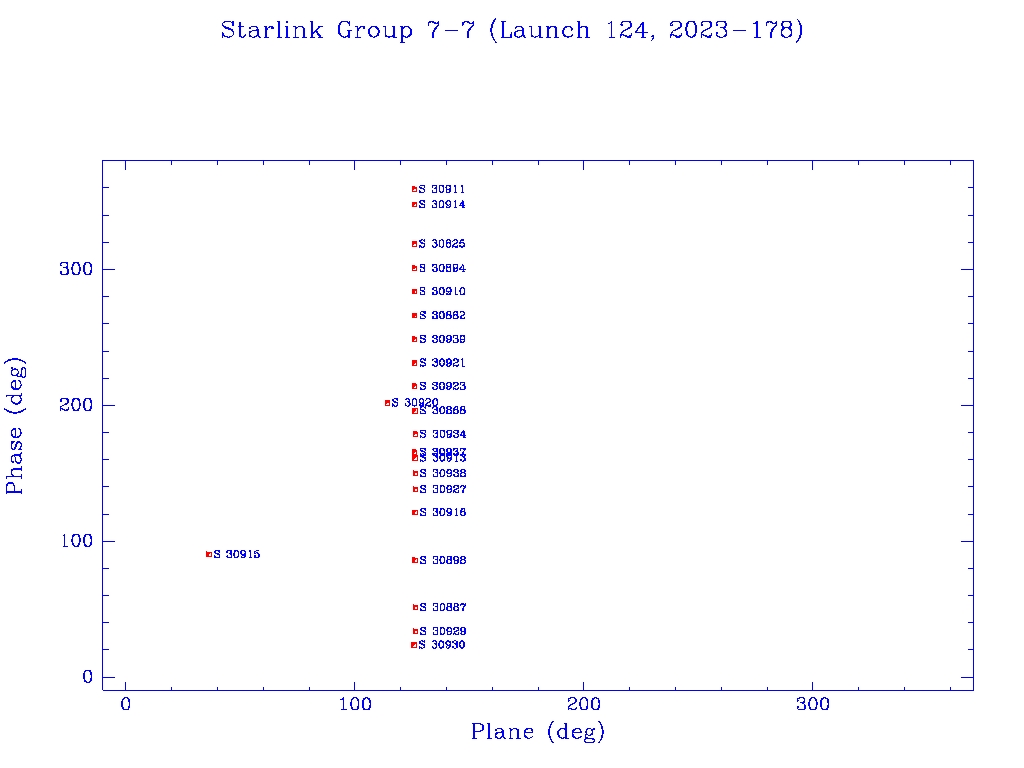Click the red marker beside S 30915

coord(209,554)
